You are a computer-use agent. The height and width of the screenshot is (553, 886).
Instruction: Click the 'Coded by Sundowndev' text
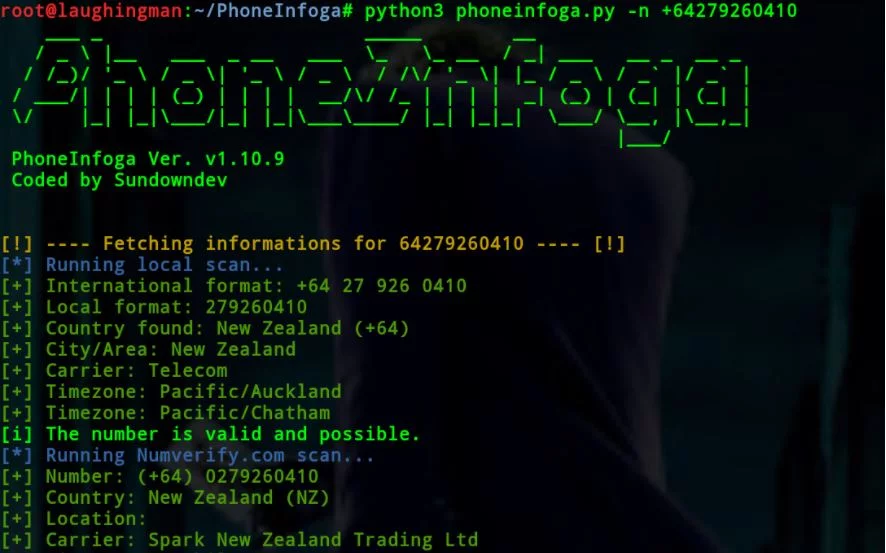[x=119, y=180]
